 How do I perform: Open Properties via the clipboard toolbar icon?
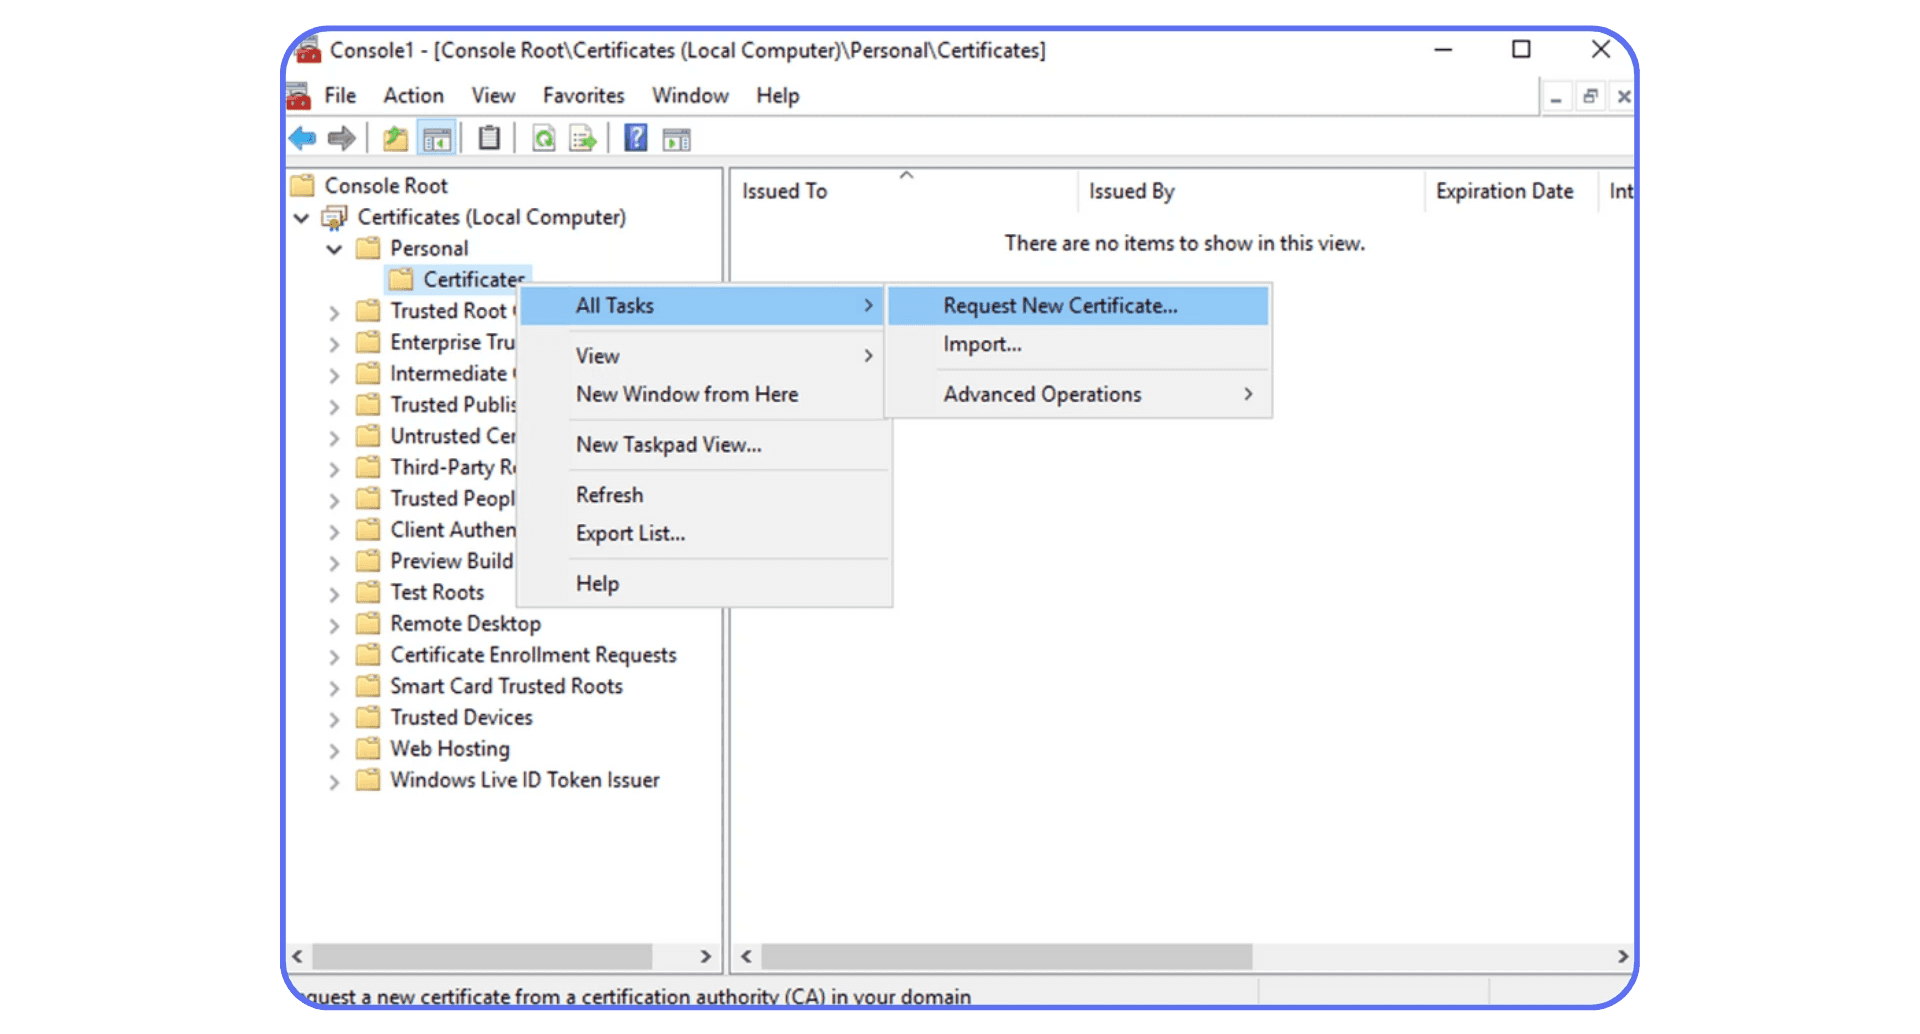(x=488, y=138)
